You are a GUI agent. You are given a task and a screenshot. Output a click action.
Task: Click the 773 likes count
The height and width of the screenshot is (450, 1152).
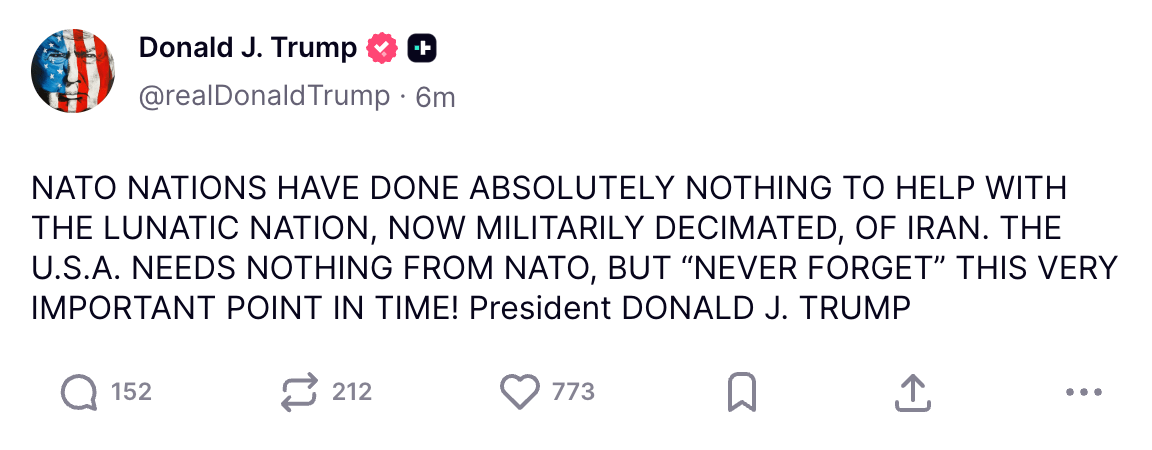573,392
